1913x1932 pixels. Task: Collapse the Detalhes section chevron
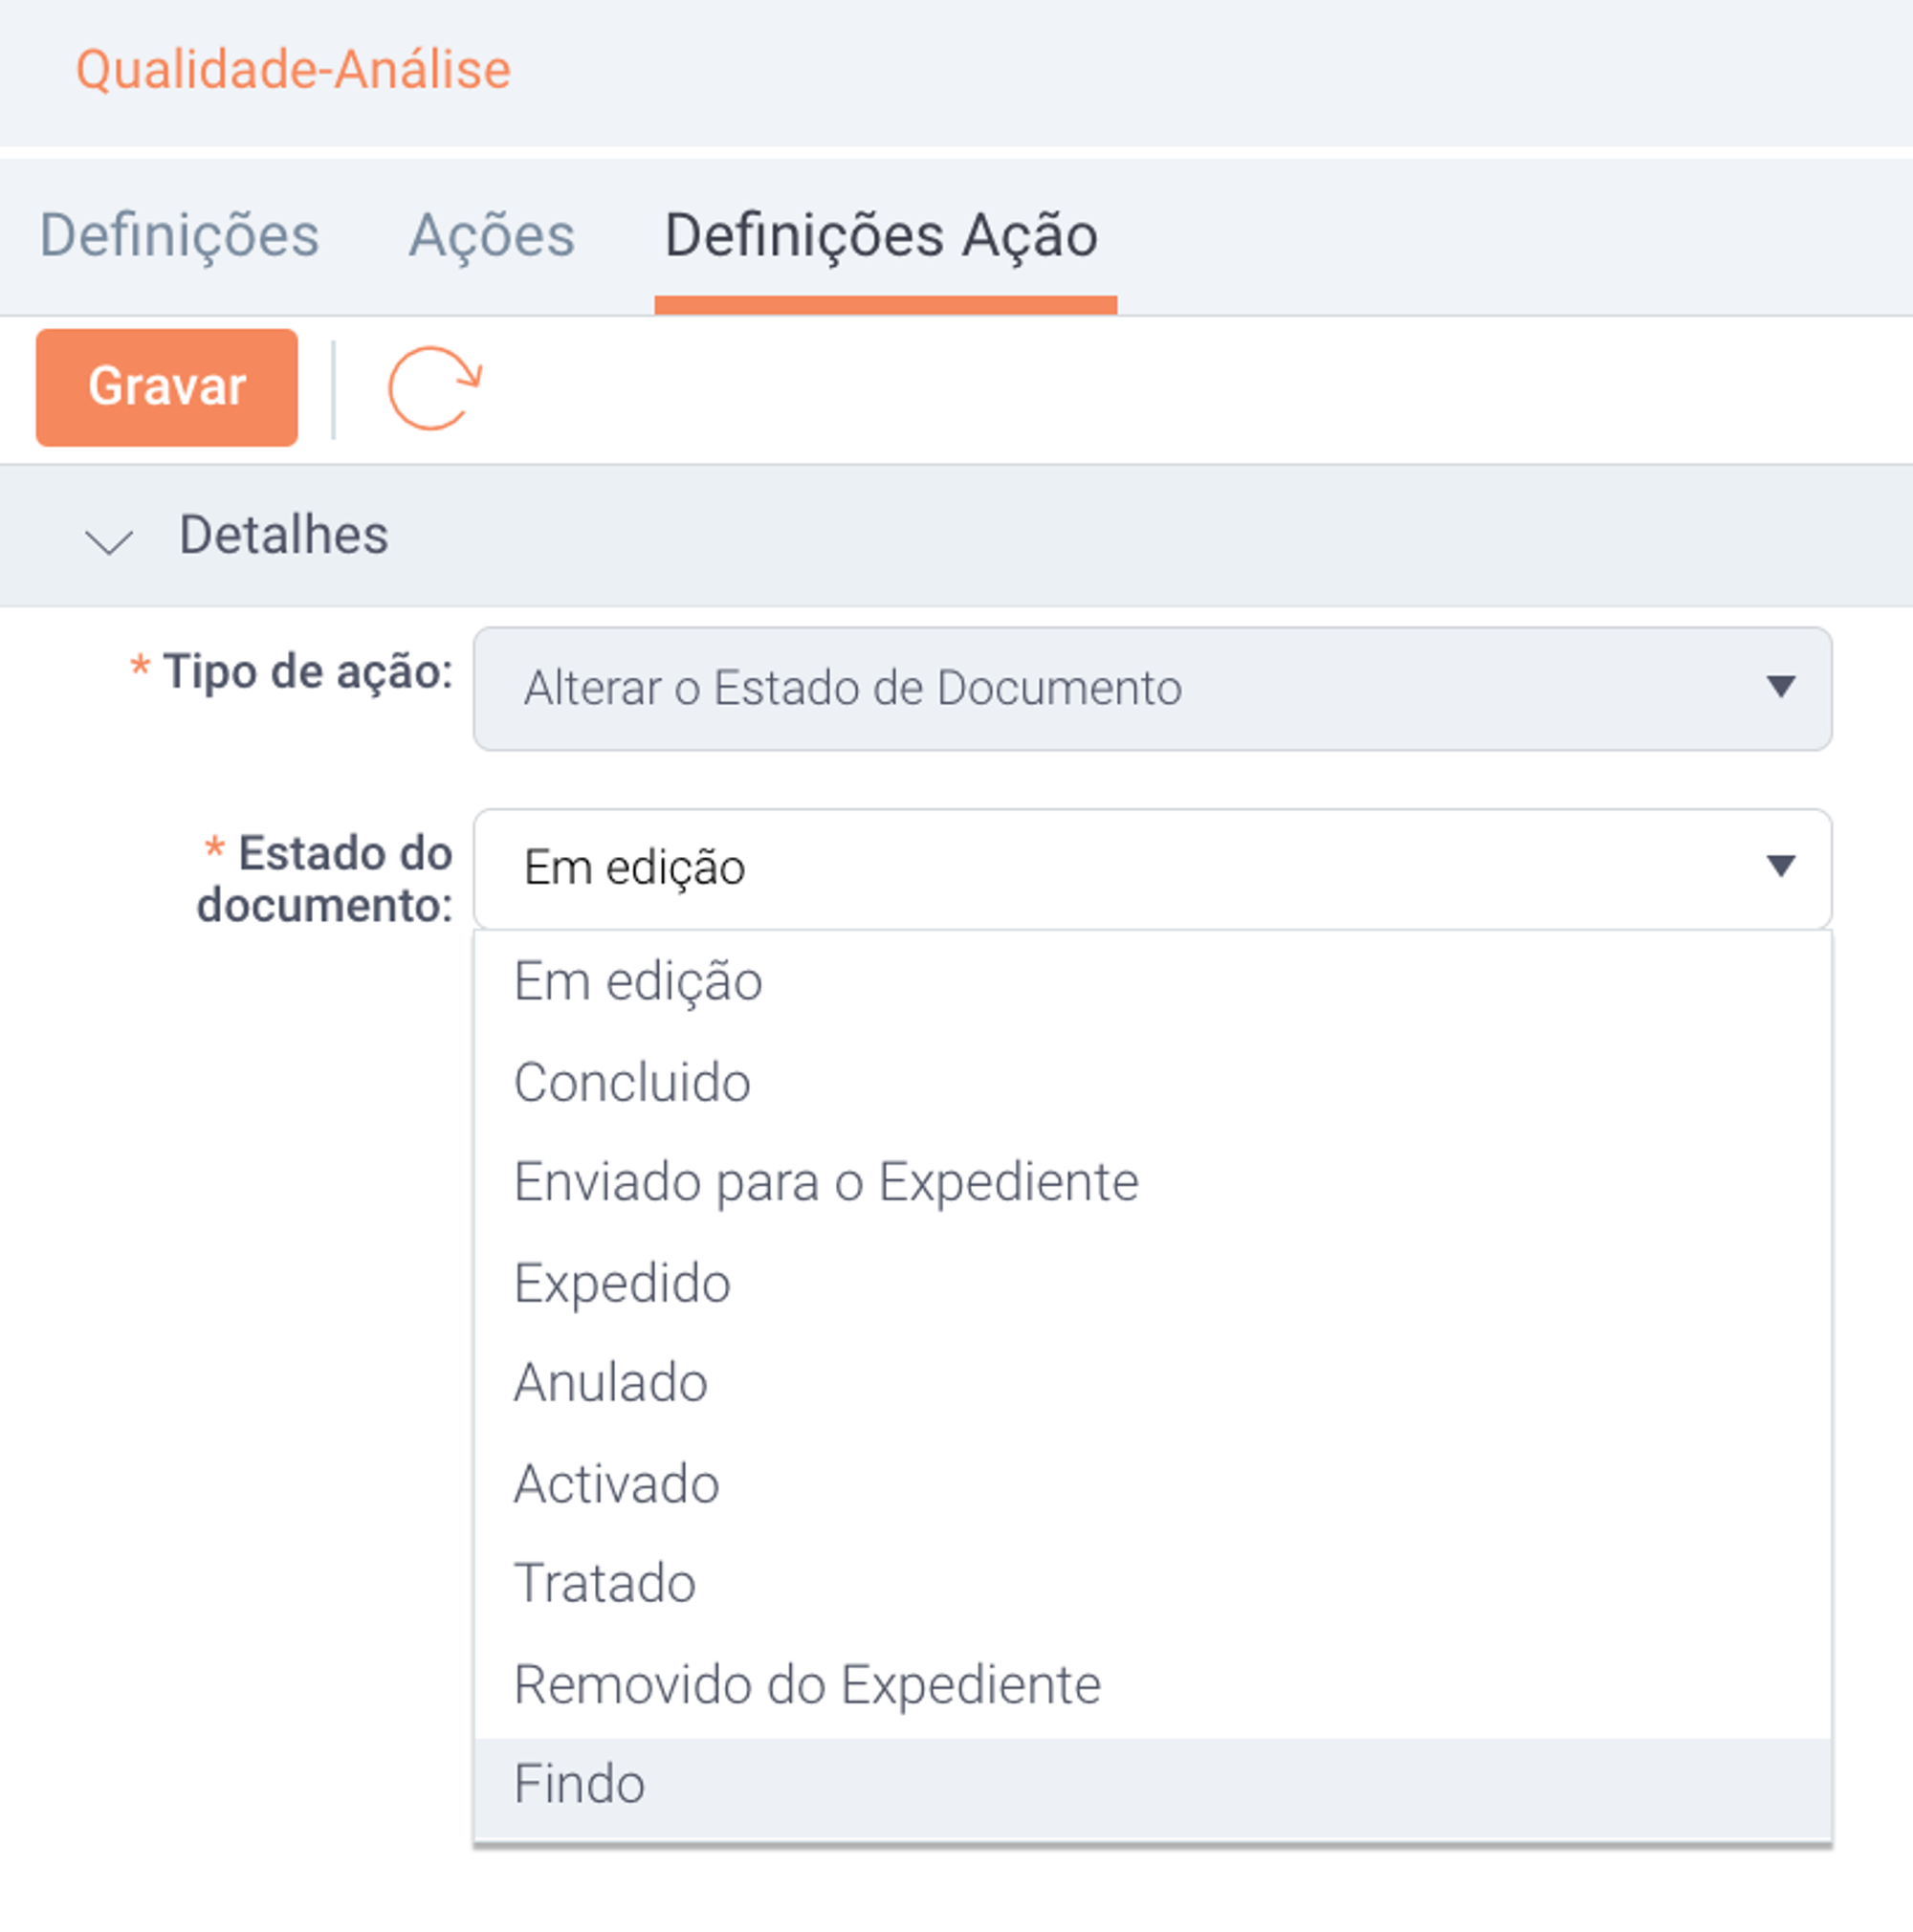[x=109, y=541]
